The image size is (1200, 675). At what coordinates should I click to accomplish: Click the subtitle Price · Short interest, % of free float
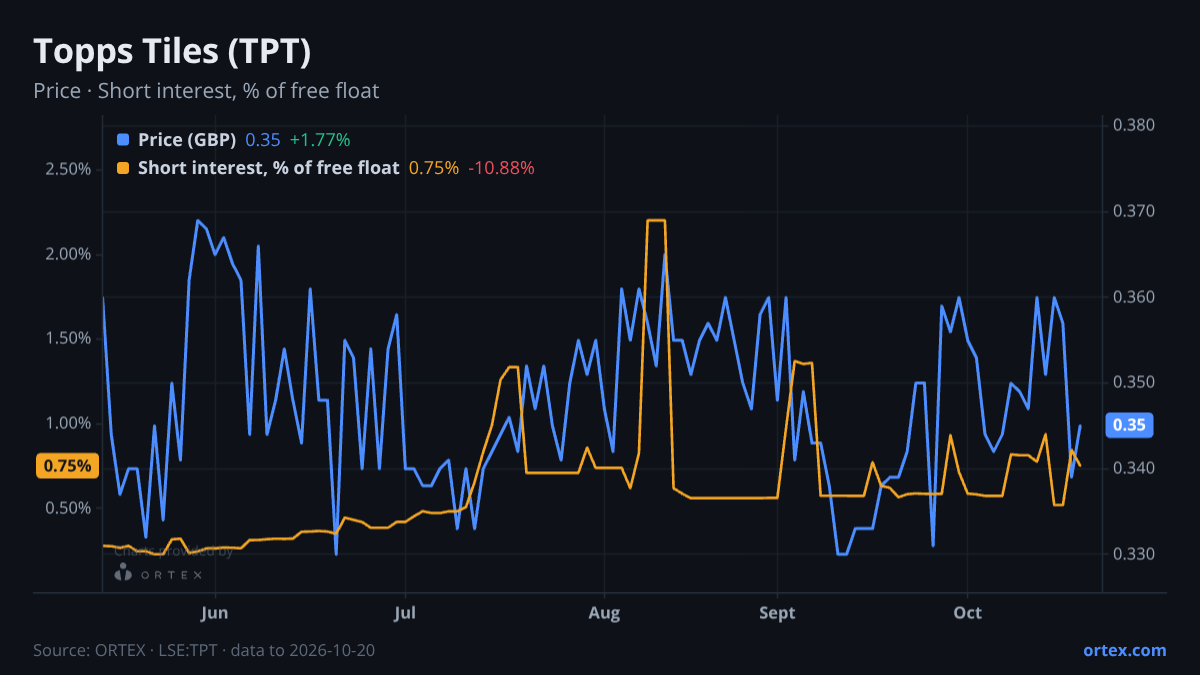click(x=206, y=91)
